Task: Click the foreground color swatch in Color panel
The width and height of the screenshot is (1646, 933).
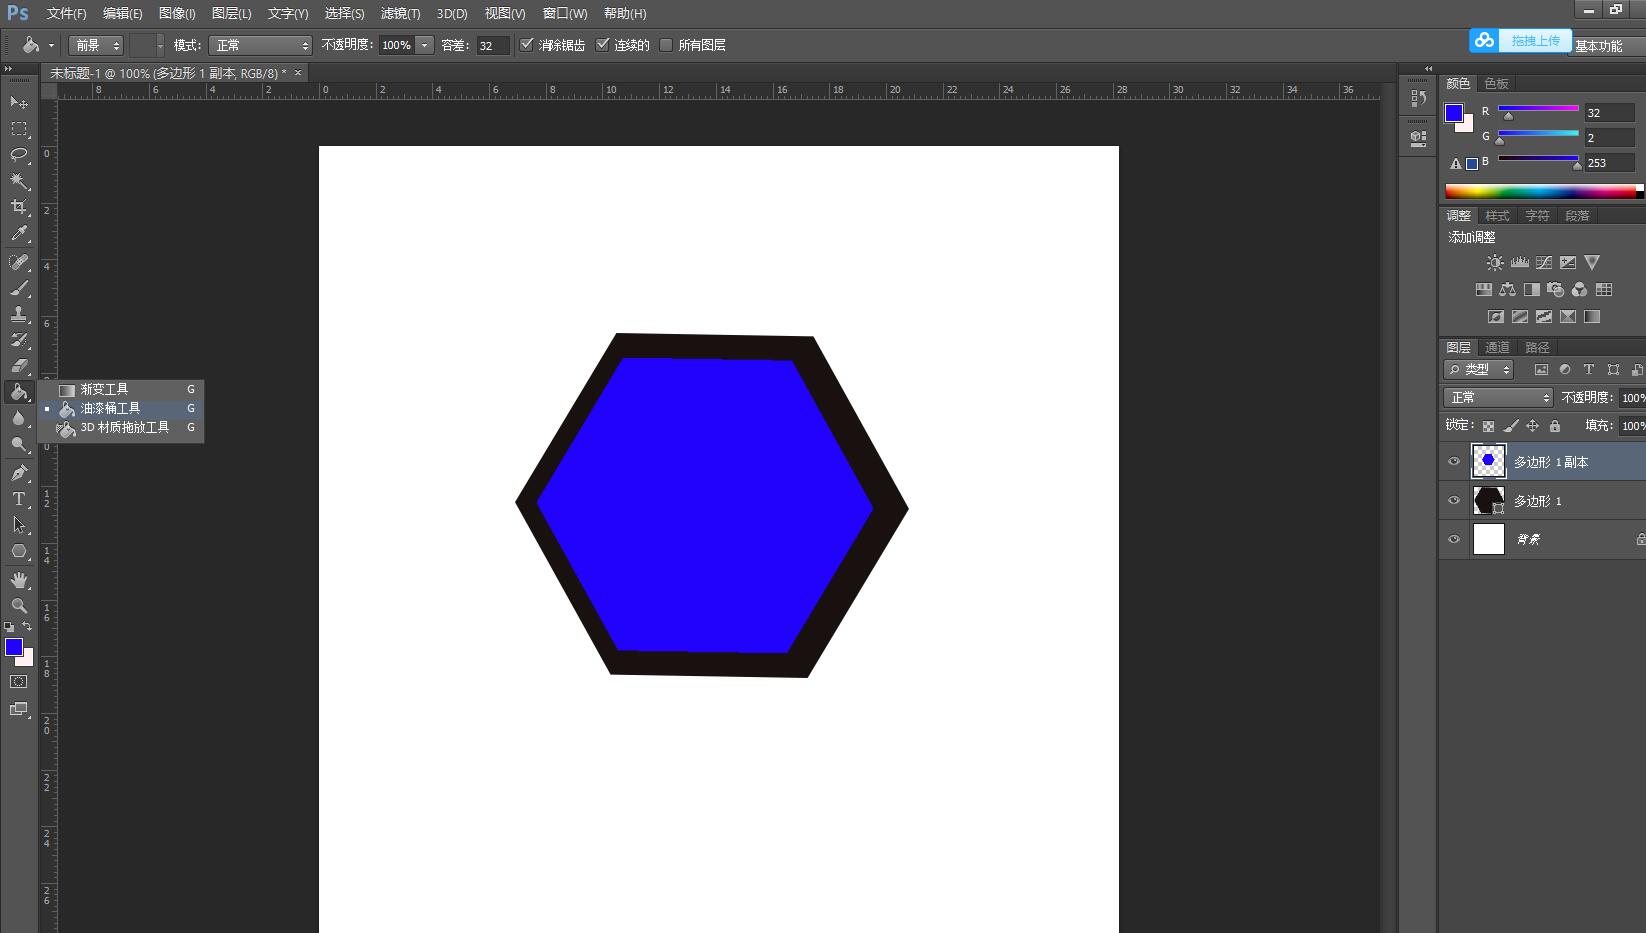Action: coord(1454,113)
